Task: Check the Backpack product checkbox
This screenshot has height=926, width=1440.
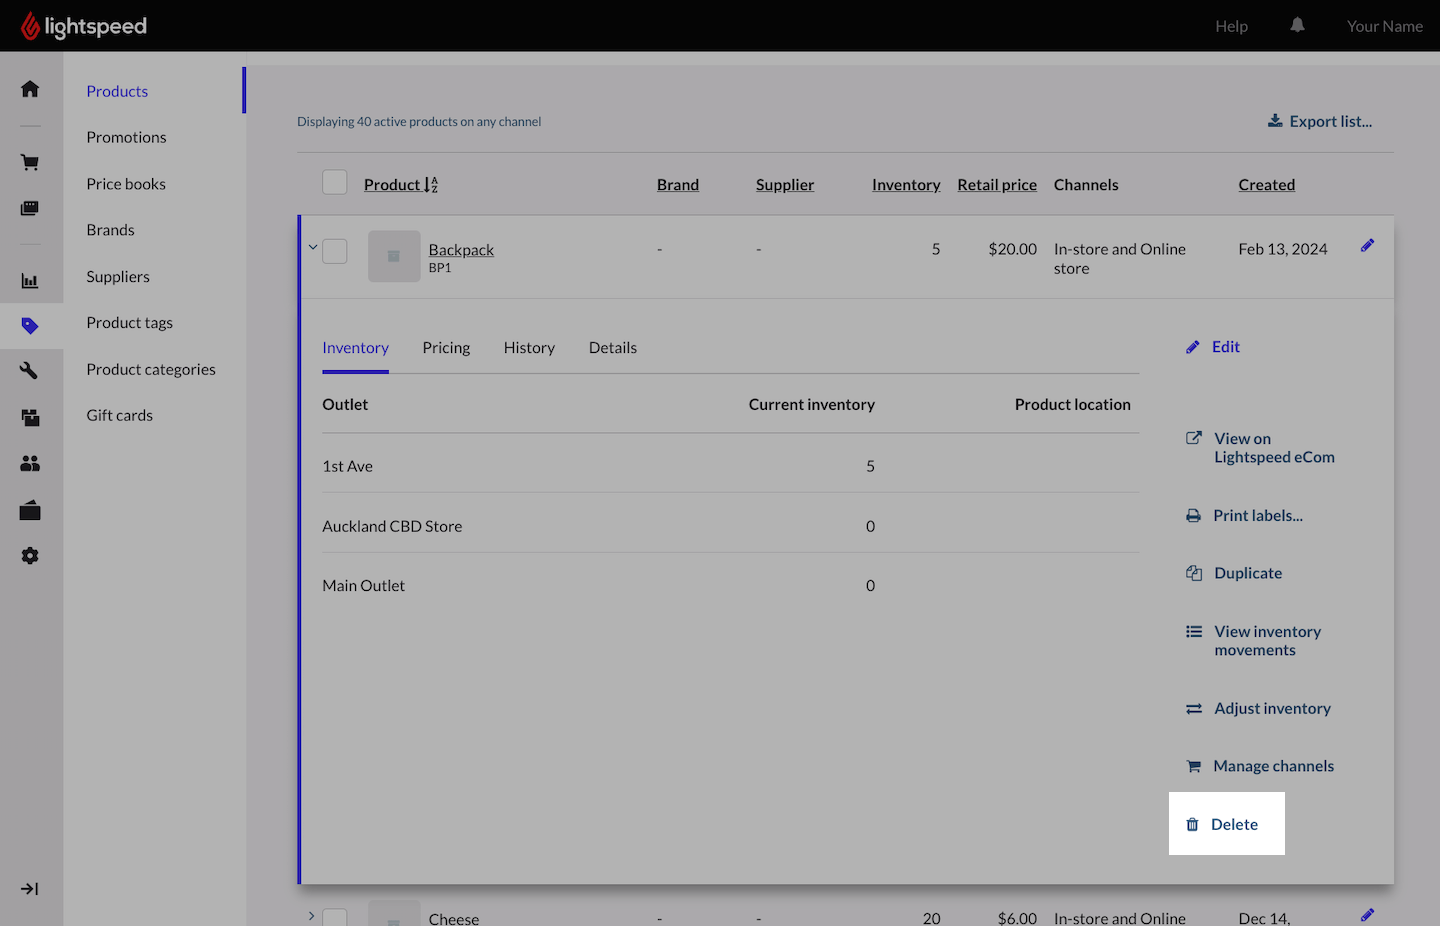Action: click(x=335, y=251)
